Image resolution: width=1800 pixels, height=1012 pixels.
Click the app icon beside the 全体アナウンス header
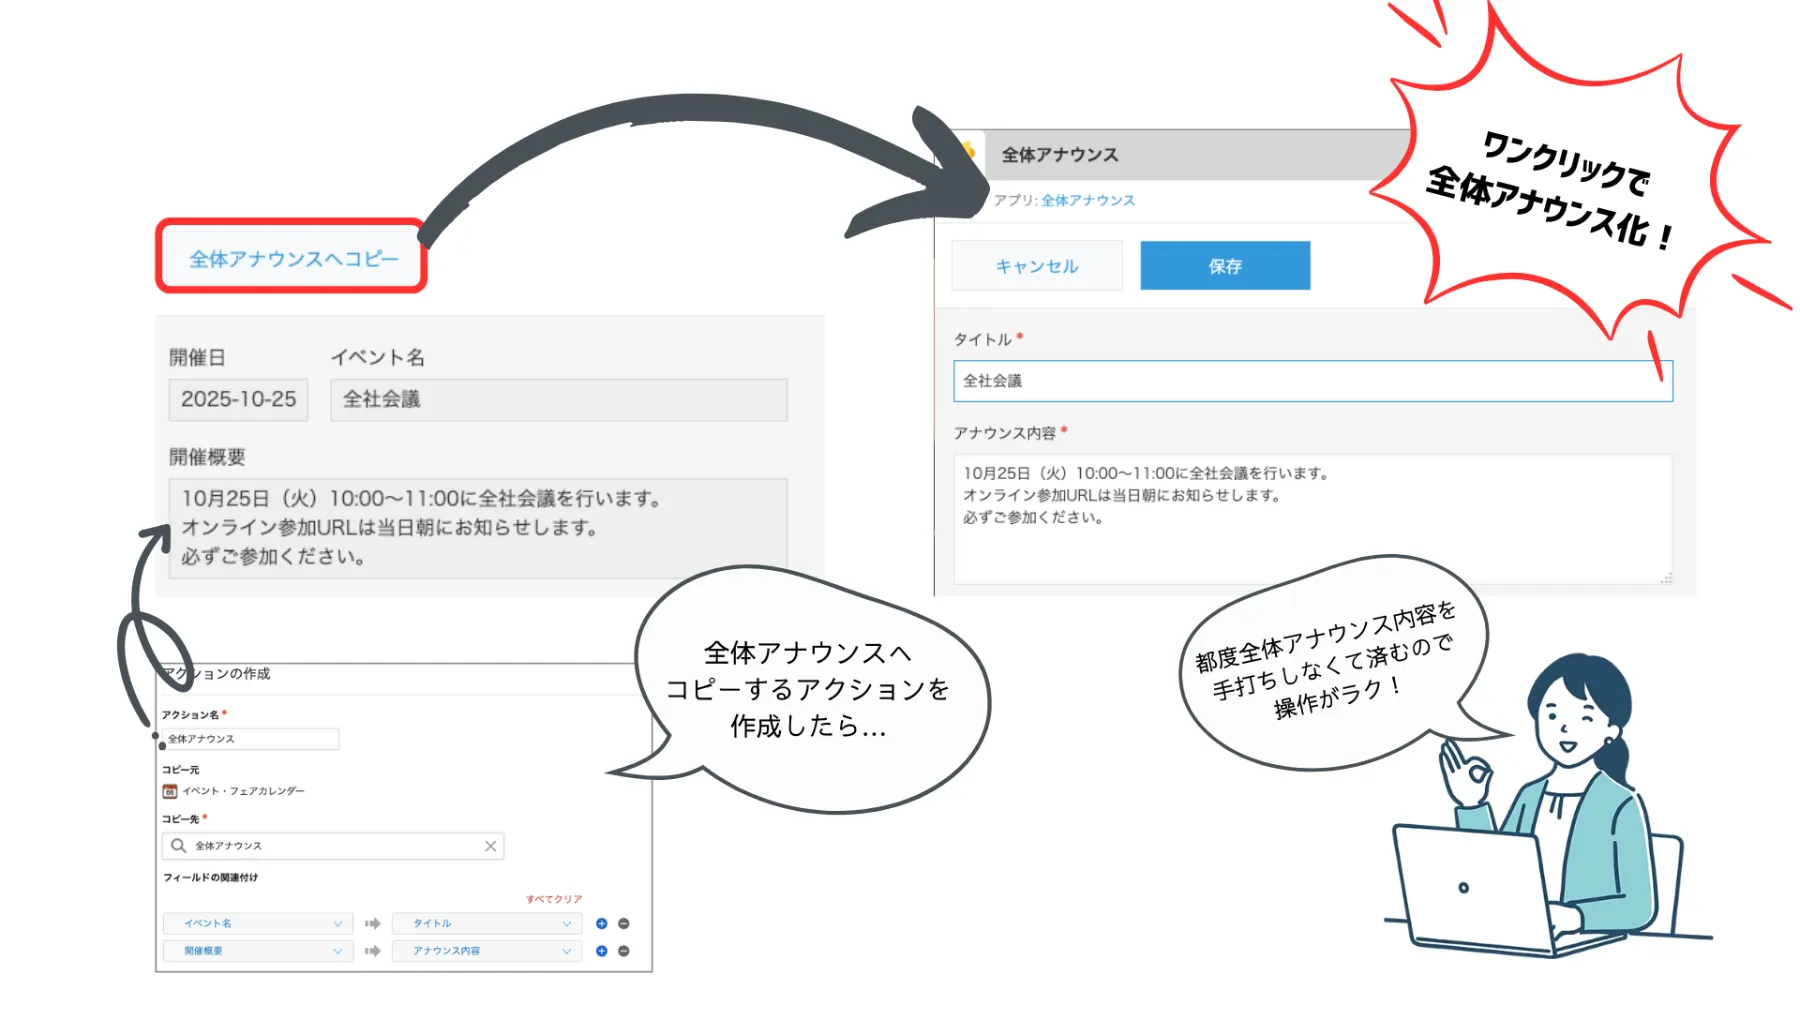tap(969, 150)
